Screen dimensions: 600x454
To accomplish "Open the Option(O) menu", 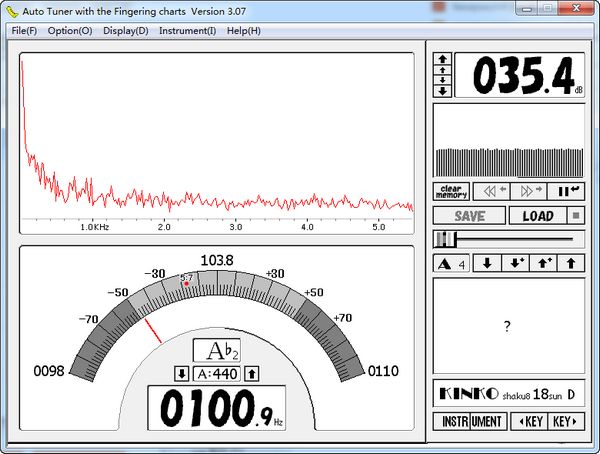I will pos(70,30).
